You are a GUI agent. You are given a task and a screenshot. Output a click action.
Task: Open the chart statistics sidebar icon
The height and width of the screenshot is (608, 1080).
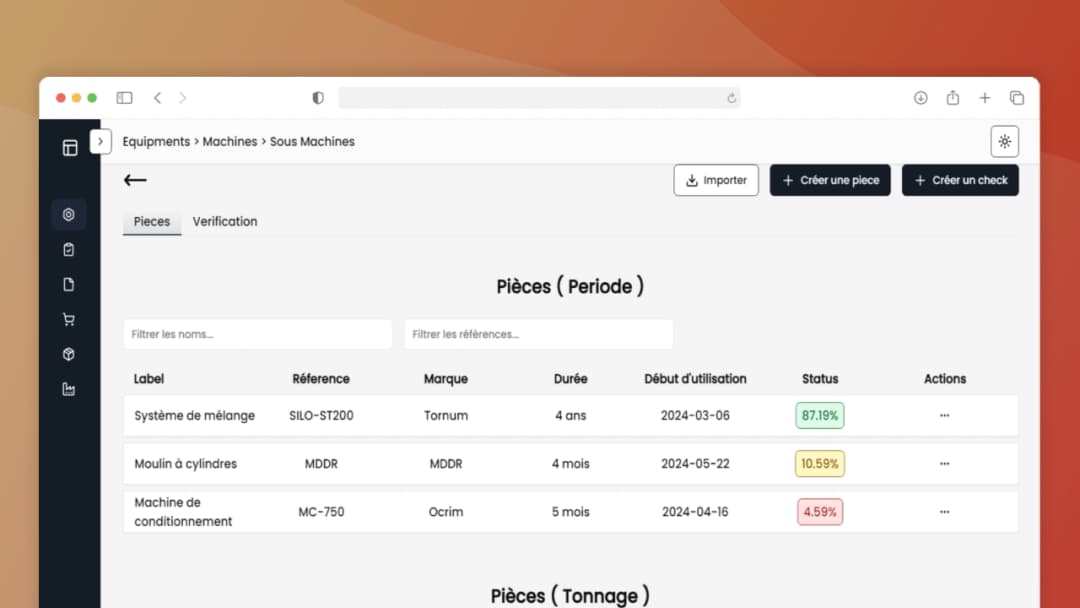[x=69, y=389]
